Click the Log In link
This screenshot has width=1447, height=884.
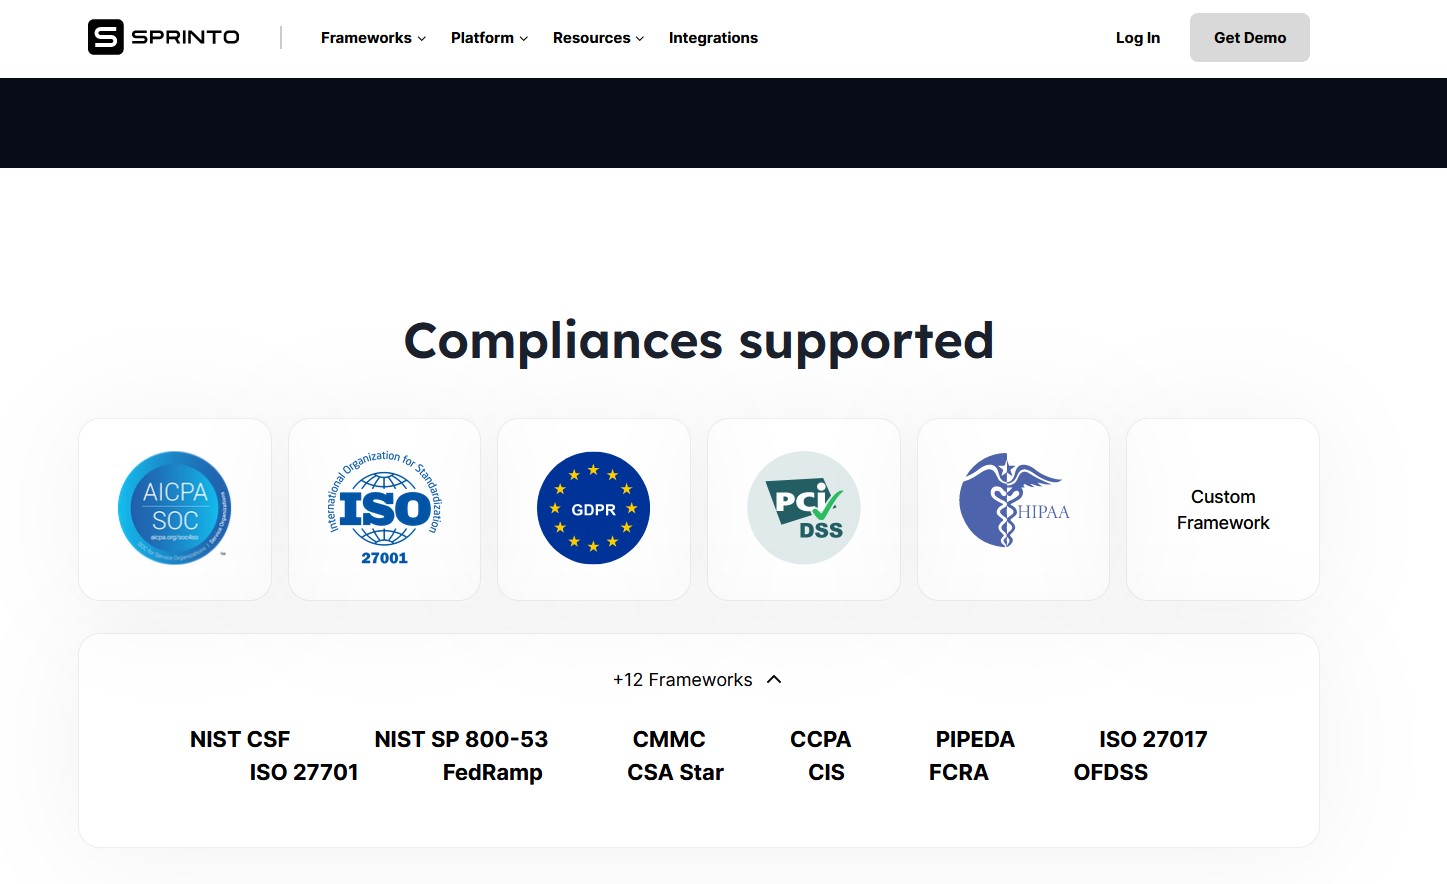click(x=1138, y=38)
